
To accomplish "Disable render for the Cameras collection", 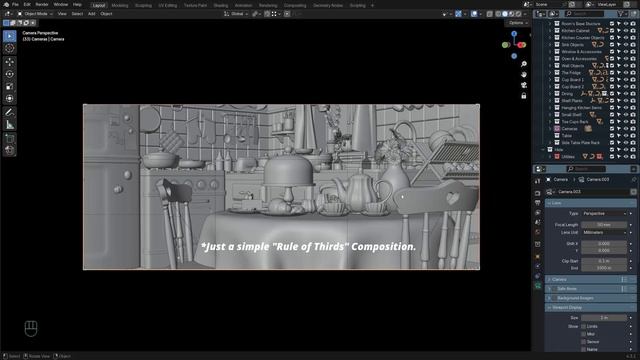I will coord(633,129).
